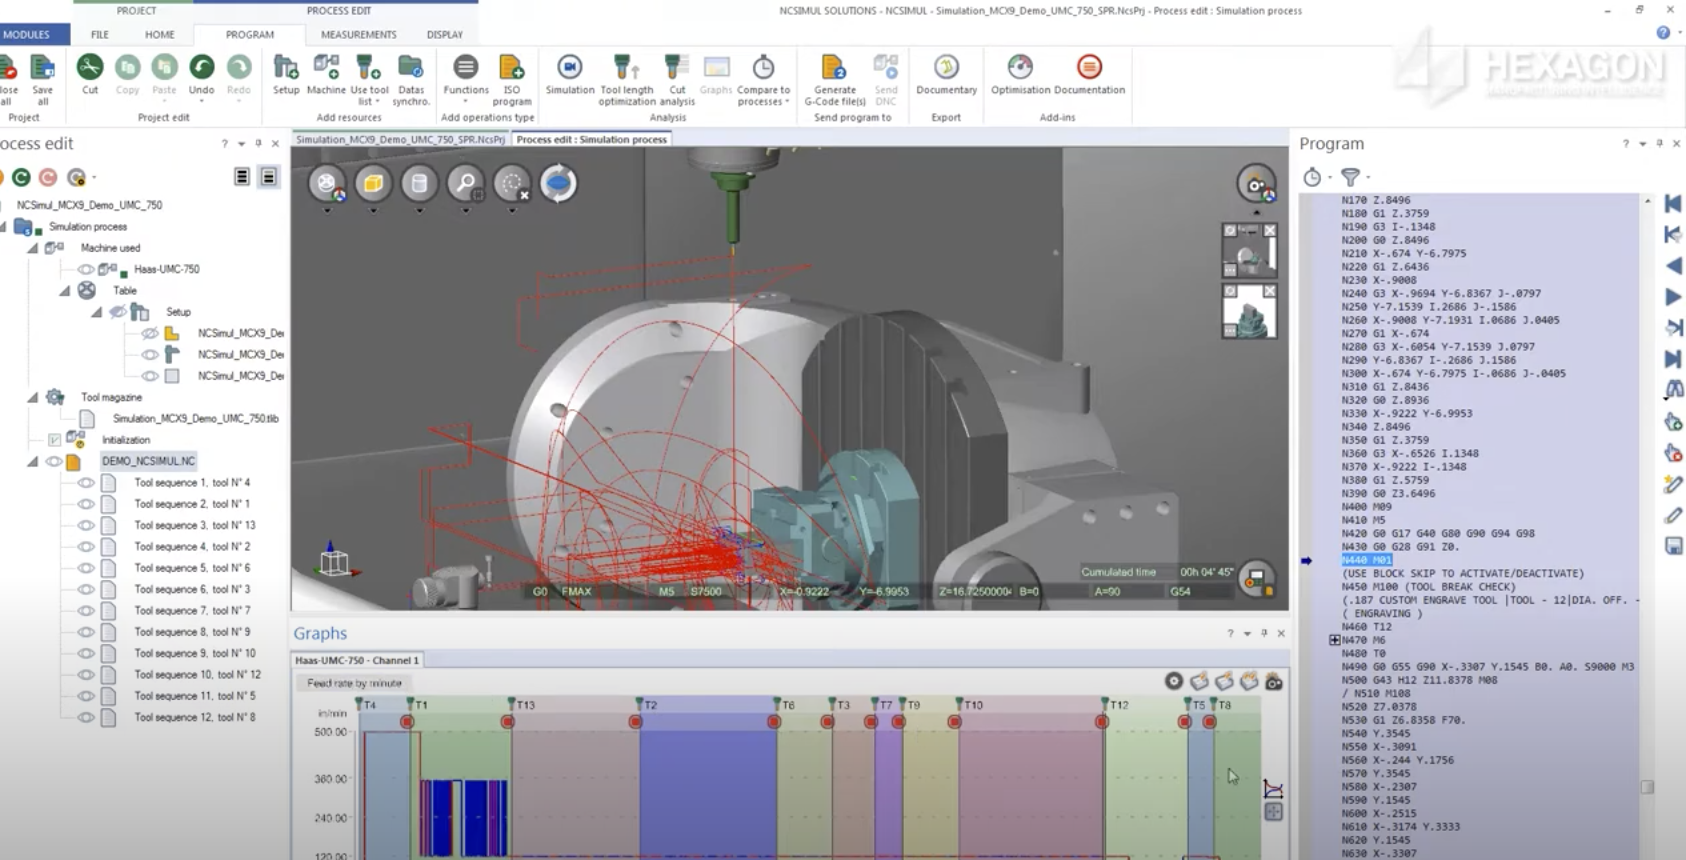This screenshot has height=860, width=1686.
Task: Select Tool sequence 5, tool N° 6
Action: coord(192,568)
